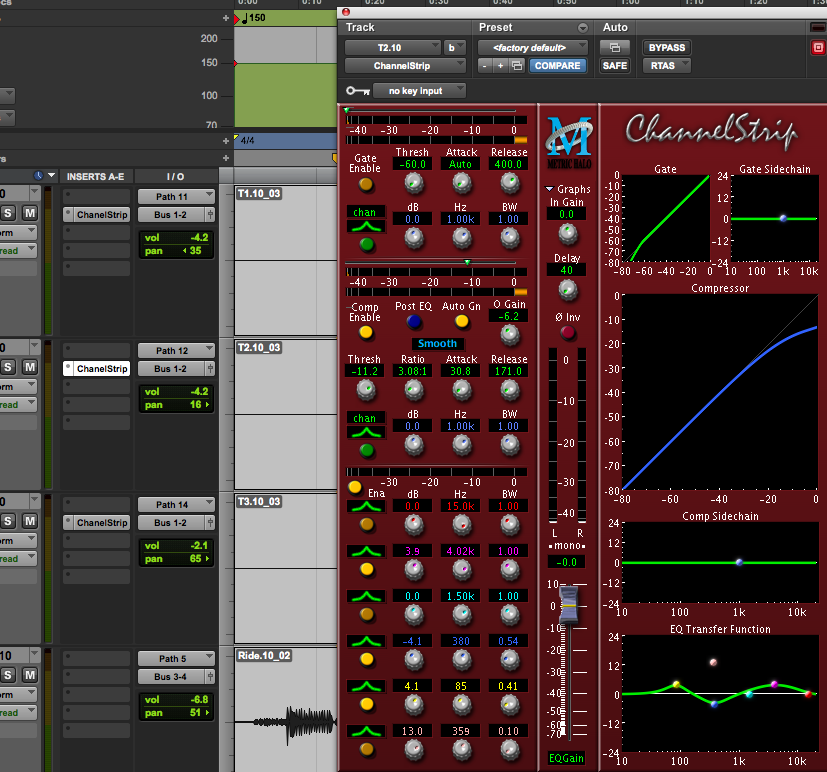
Task: Enable the EQ band set to 1.50k
Action: tap(367, 614)
